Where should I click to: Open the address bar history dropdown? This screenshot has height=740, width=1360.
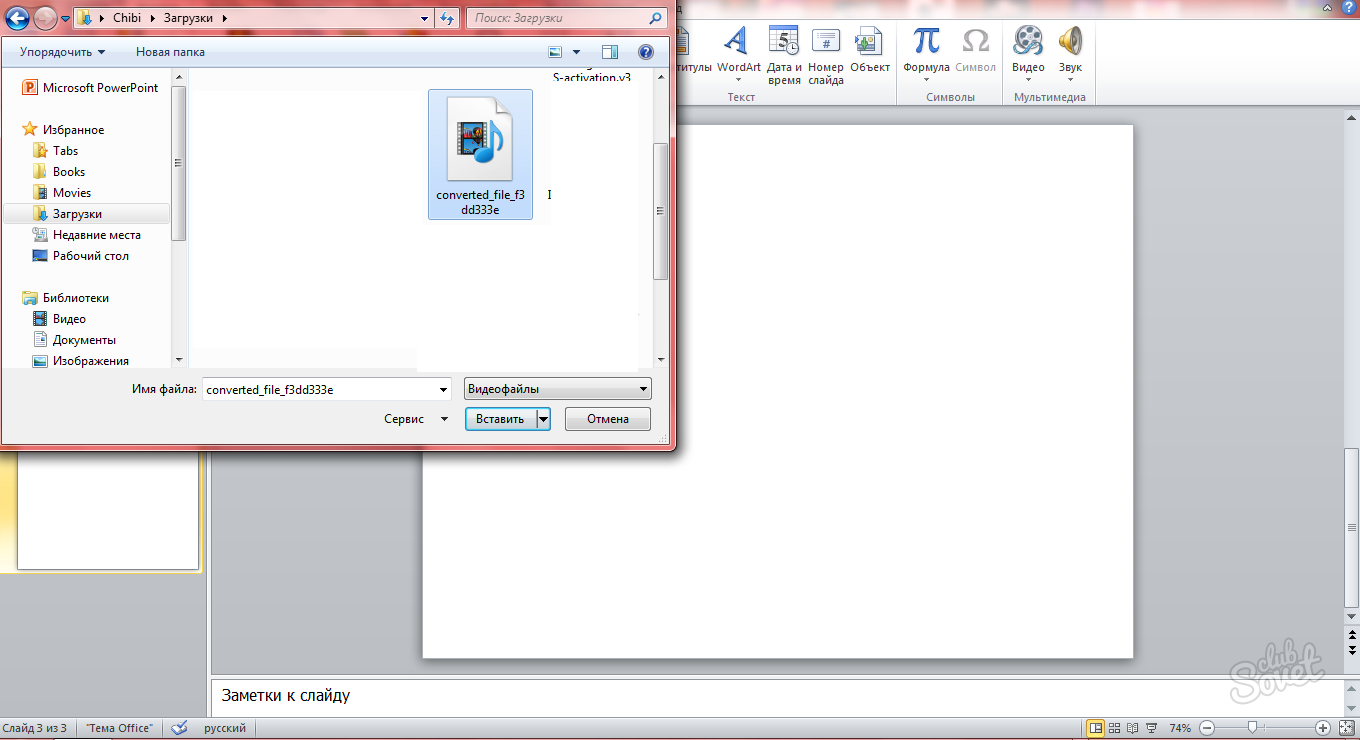(425, 18)
